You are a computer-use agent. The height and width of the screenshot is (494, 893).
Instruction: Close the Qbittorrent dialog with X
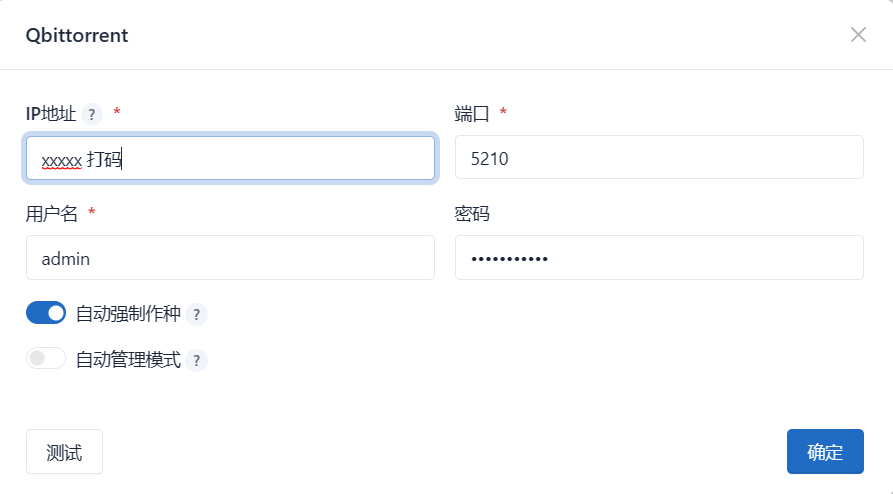tap(857, 35)
